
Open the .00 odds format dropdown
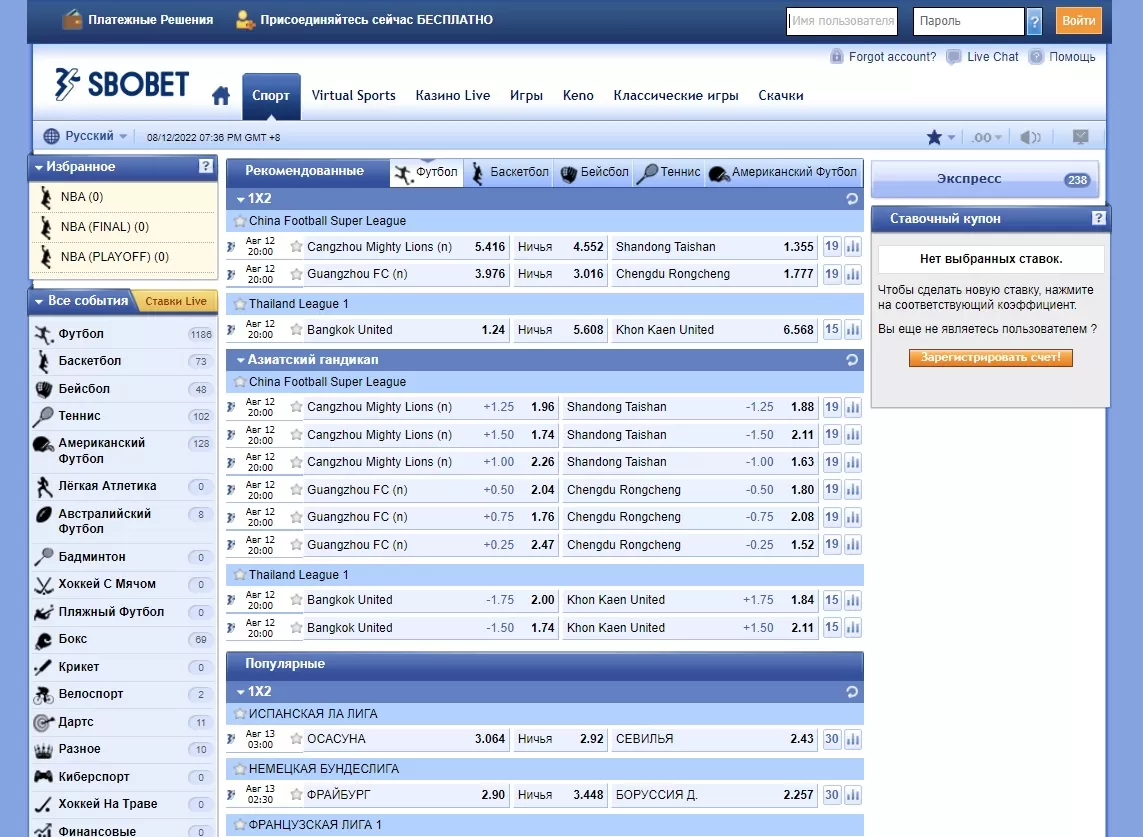(x=985, y=135)
